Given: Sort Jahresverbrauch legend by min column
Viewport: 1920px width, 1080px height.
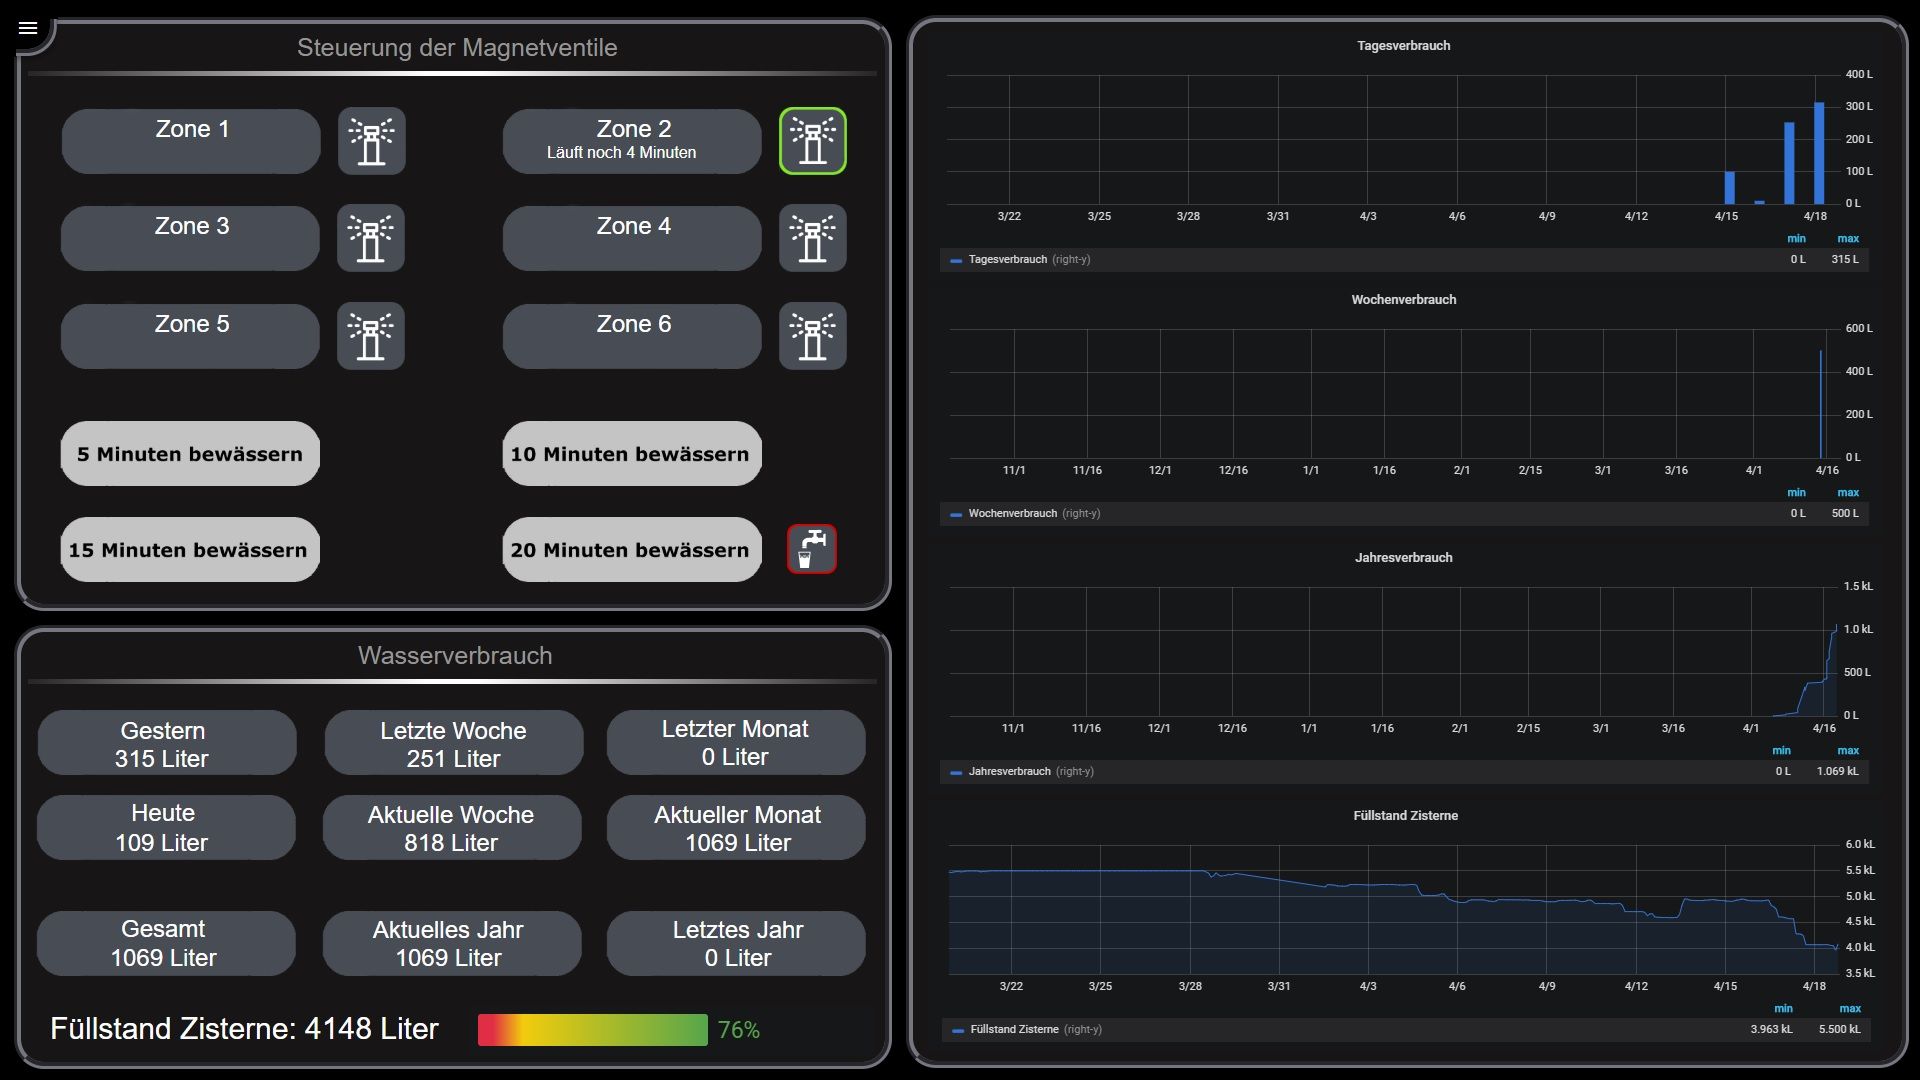Looking at the screenshot, I should coord(1781,751).
